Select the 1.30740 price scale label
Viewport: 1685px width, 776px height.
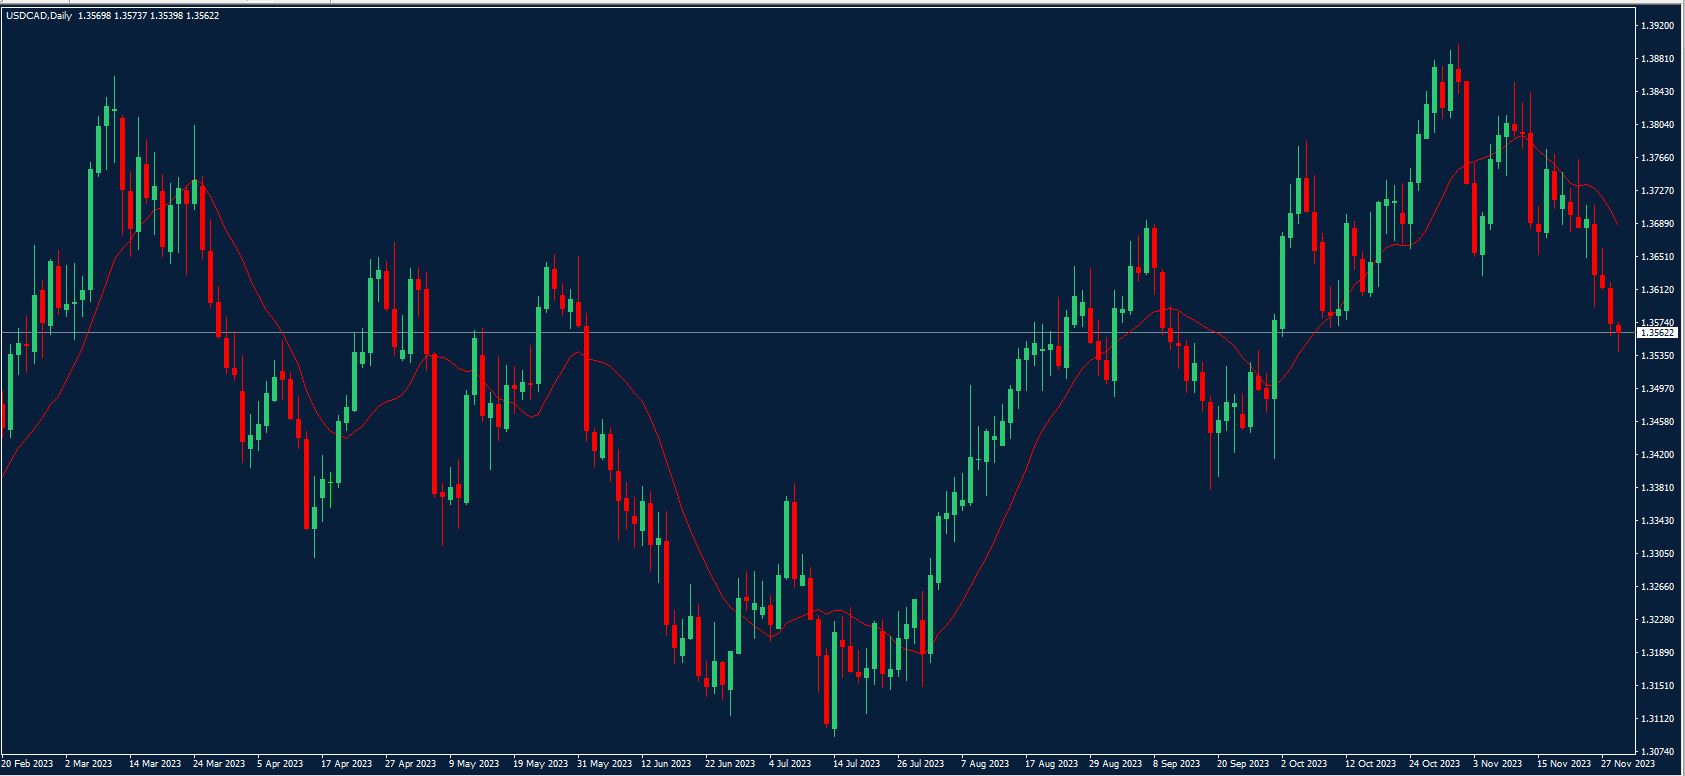pyautogui.click(x=1657, y=751)
